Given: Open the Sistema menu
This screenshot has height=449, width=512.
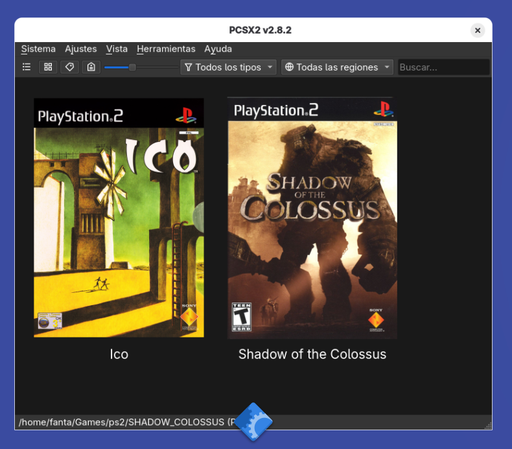Looking at the screenshot, I should pyautogui.click(x=38, y=49).
